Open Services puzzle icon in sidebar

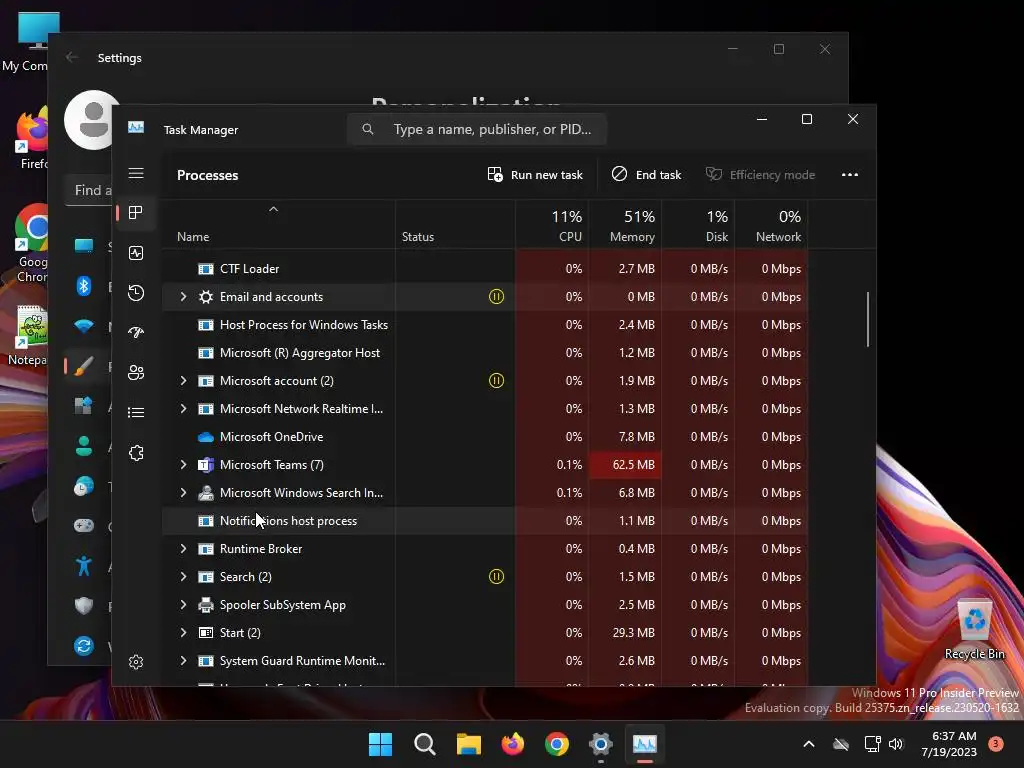tap(136, 453)
